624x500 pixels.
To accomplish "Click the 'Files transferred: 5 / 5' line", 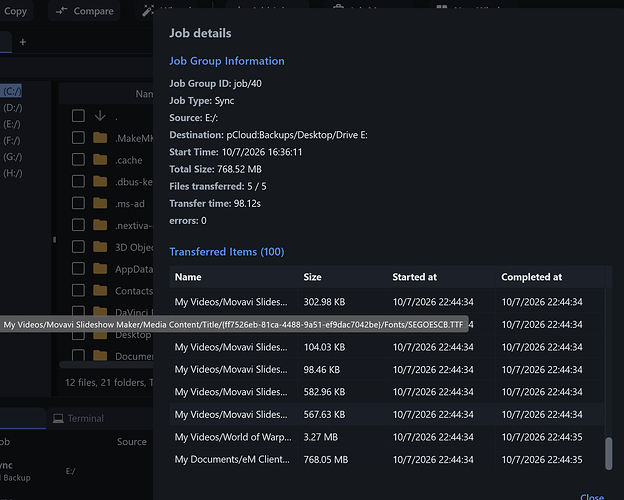I will point(218,186).
